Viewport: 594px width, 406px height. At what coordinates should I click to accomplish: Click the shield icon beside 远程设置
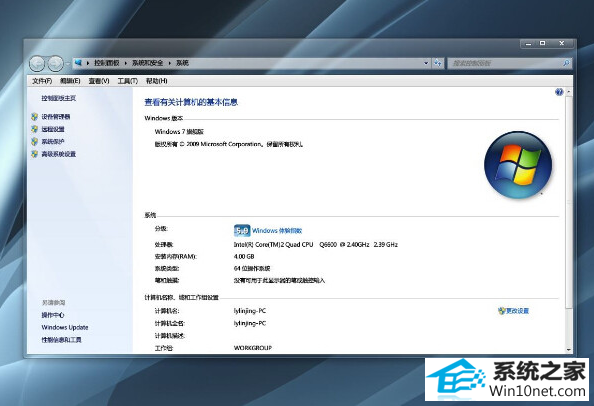(x=34, y=129)
